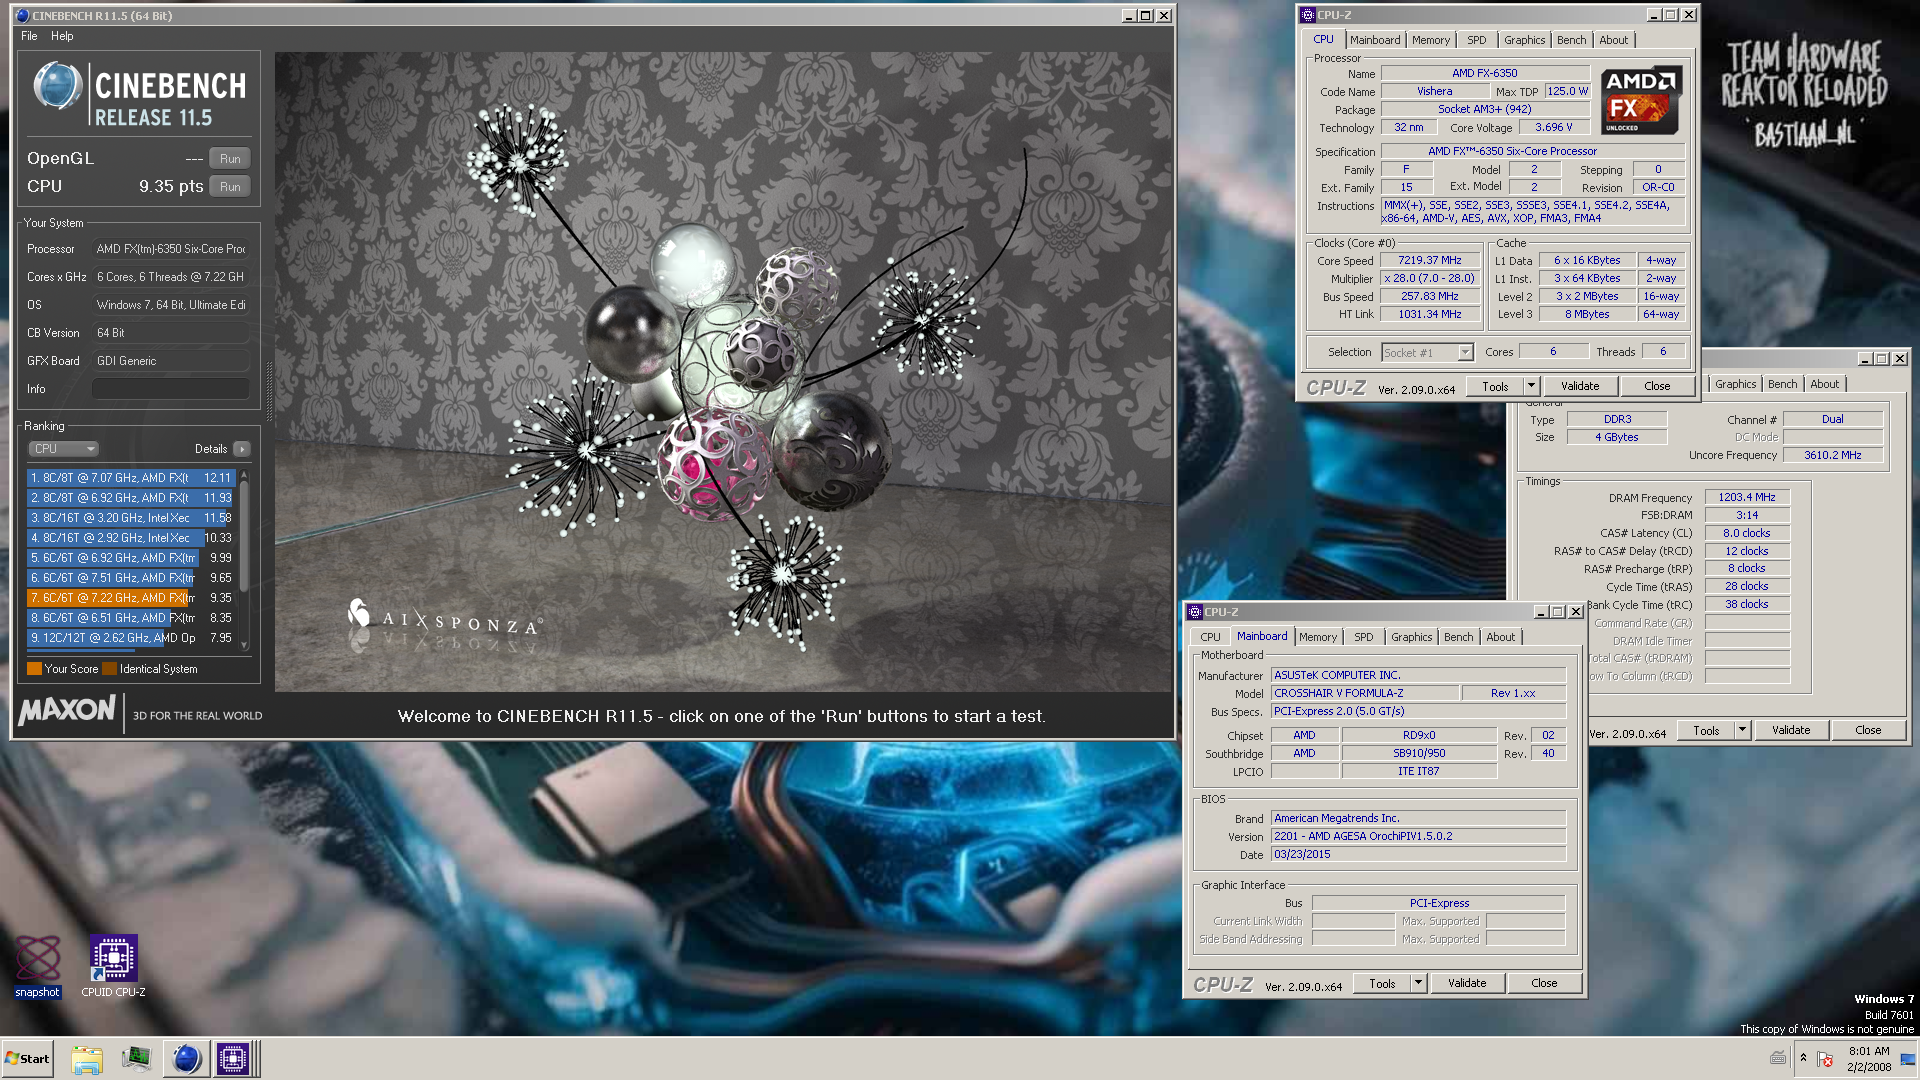The width and height of the screenshot is (1920, 1080).
Task: Open the system monitor icon in taskbar
Action: click(x=136, y=1059)
